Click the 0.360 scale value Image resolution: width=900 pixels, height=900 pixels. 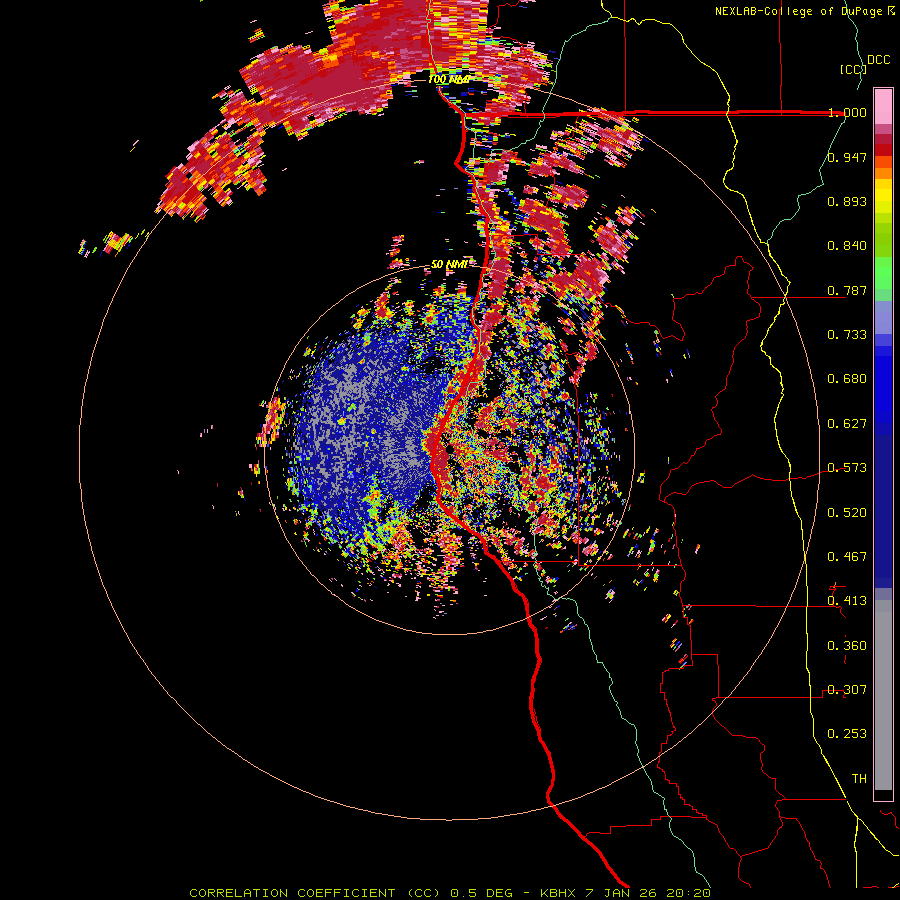click(x=847, y=646)
